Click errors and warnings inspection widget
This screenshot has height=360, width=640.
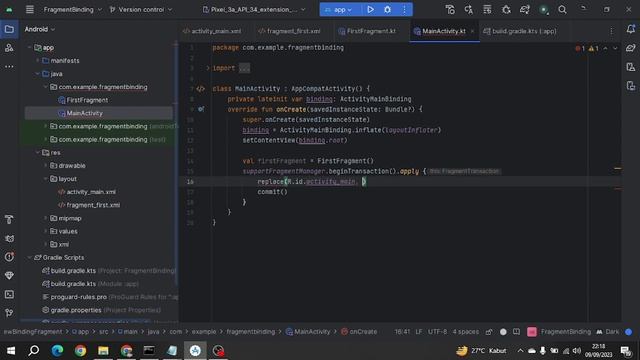(x=587, y=49)
